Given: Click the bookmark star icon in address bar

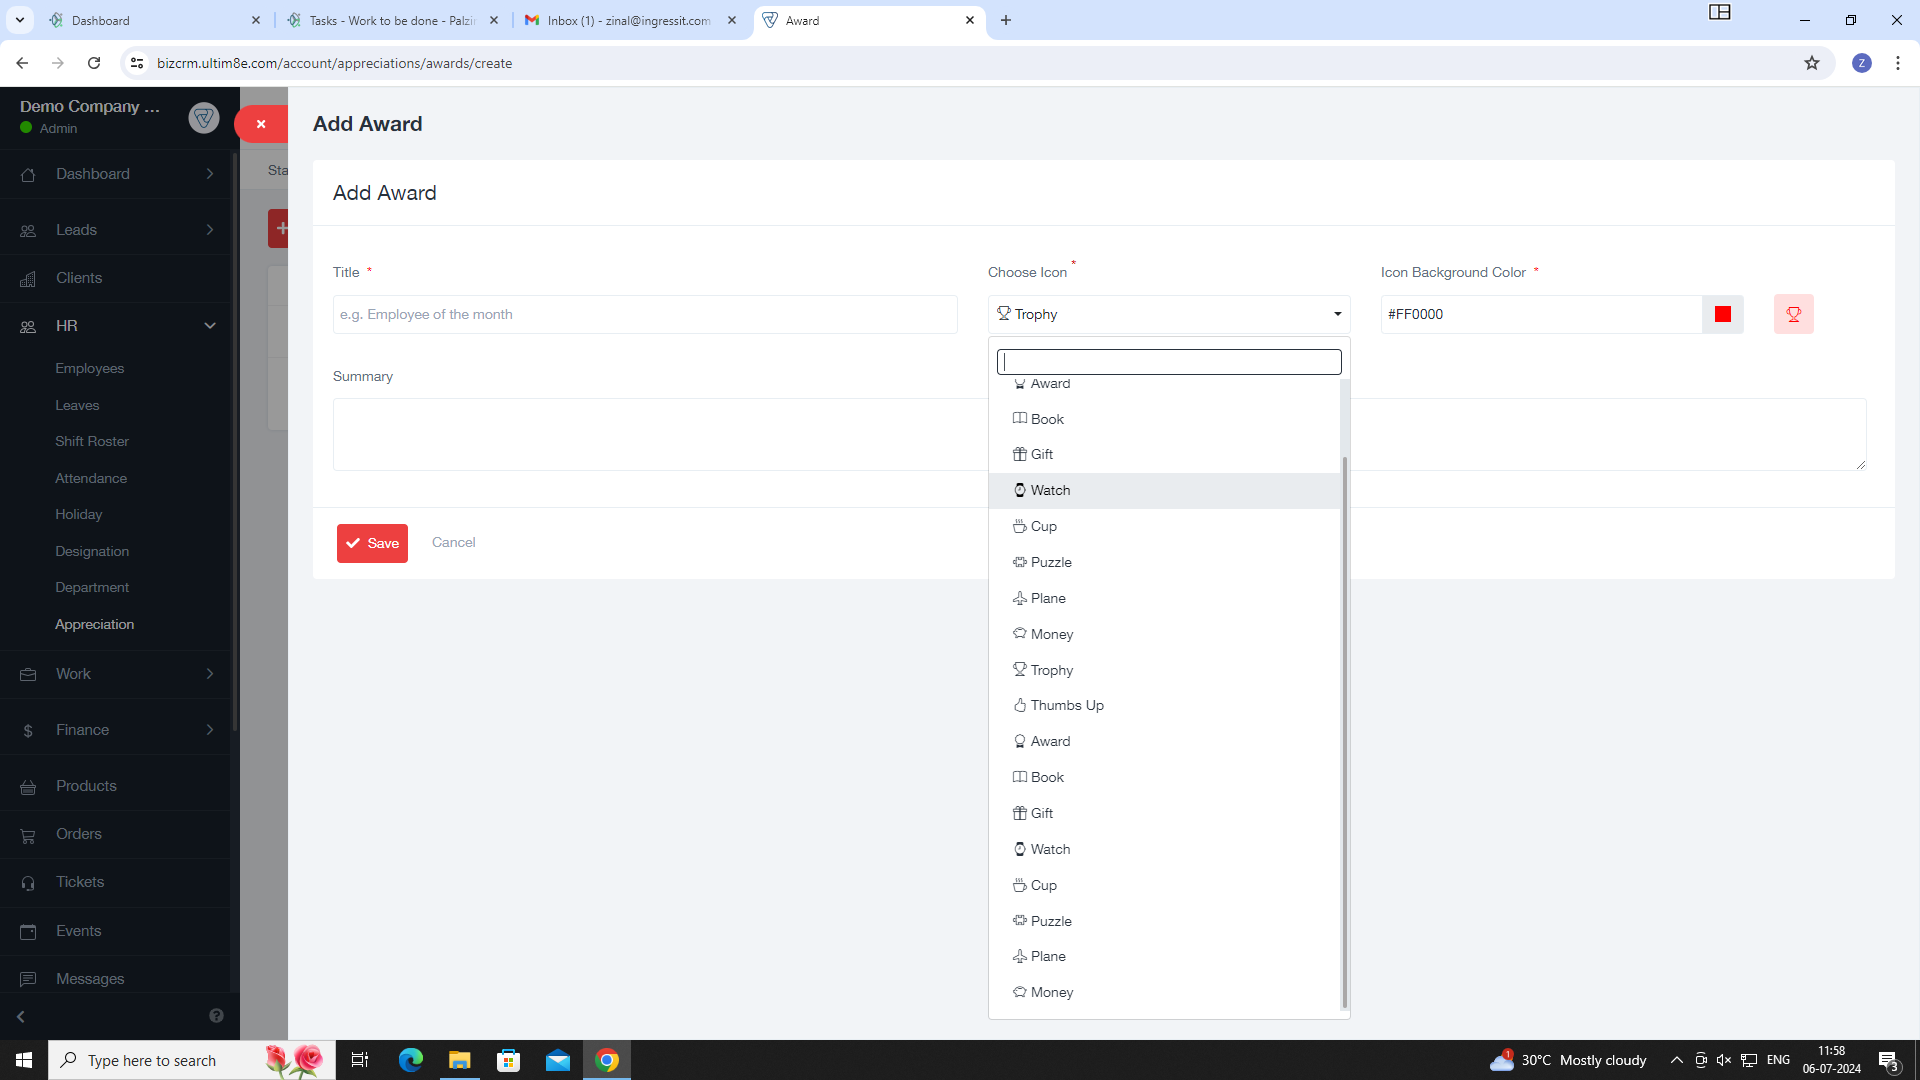Looking at the screenshot, I should click(x=1811, y=63).
